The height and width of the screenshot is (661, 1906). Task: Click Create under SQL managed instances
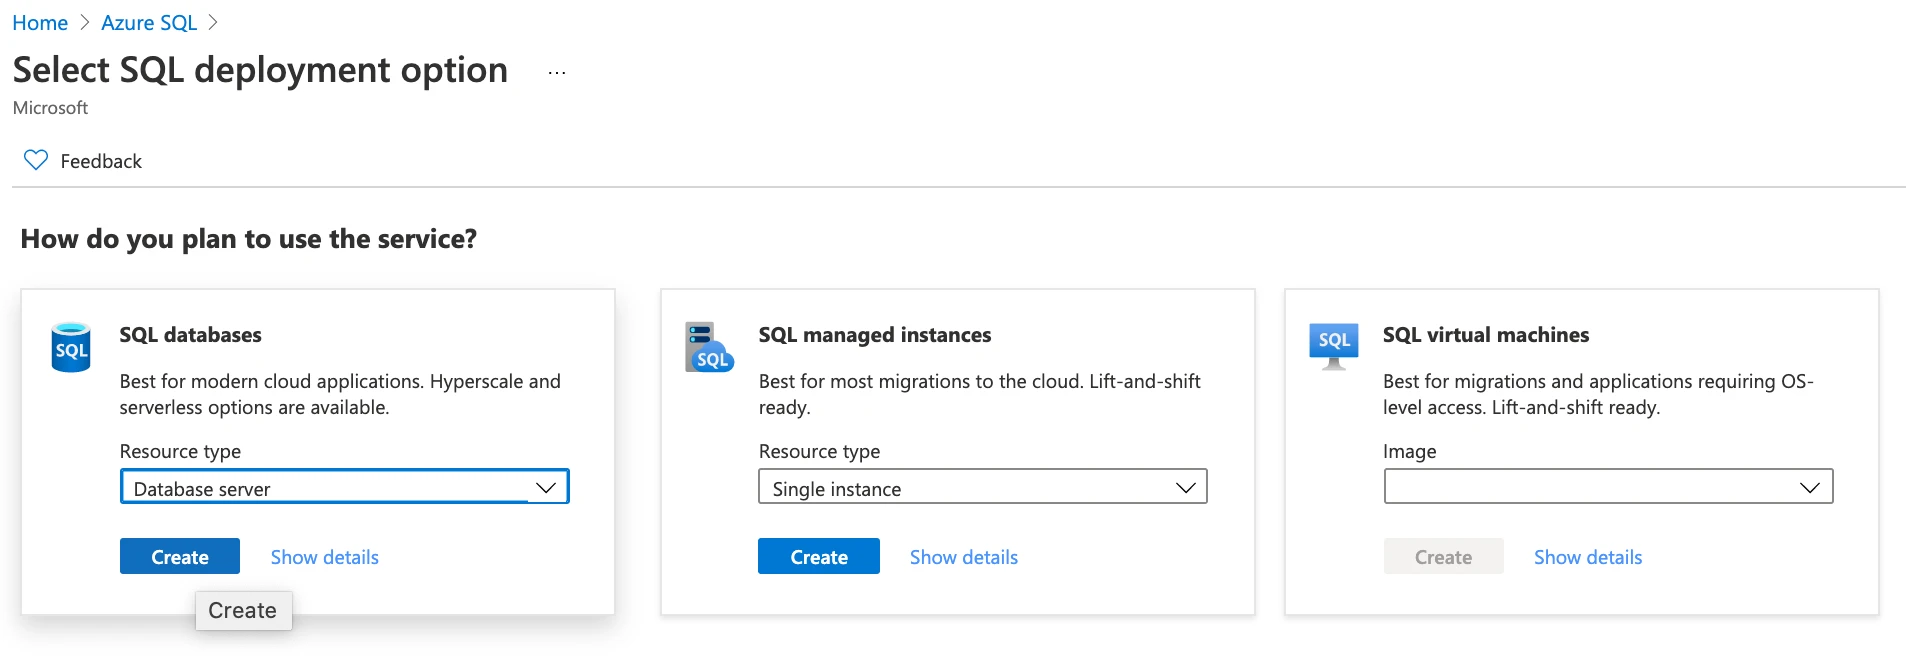point(819,556)
